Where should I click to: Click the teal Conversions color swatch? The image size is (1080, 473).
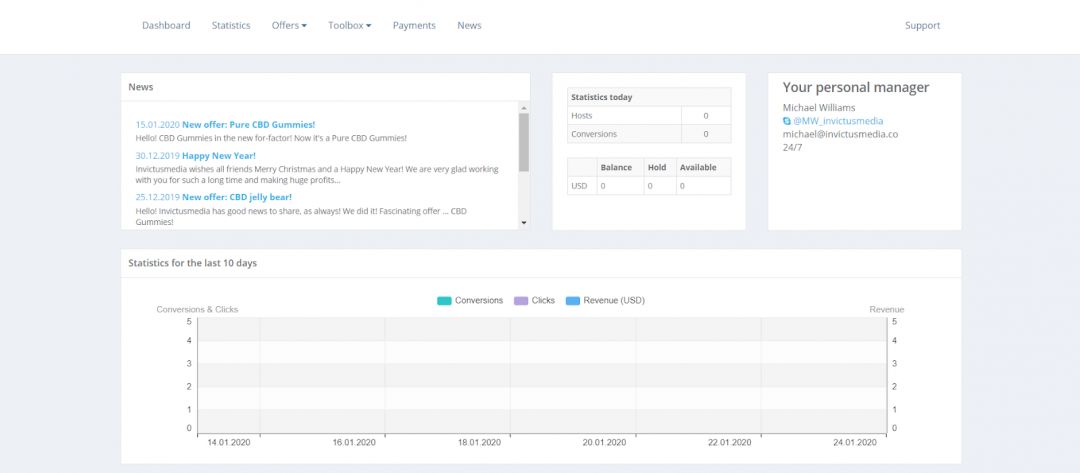tap(444, 300)
